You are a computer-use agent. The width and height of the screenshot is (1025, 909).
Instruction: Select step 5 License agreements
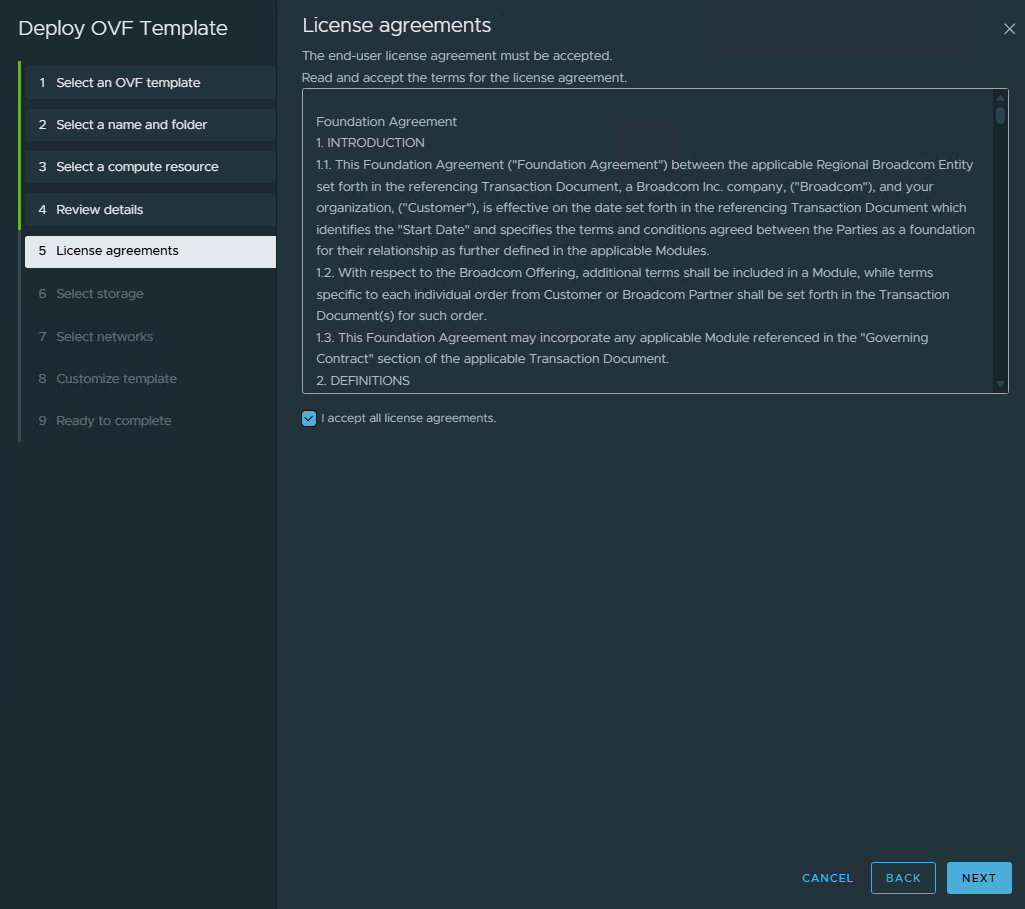[117, 251]
